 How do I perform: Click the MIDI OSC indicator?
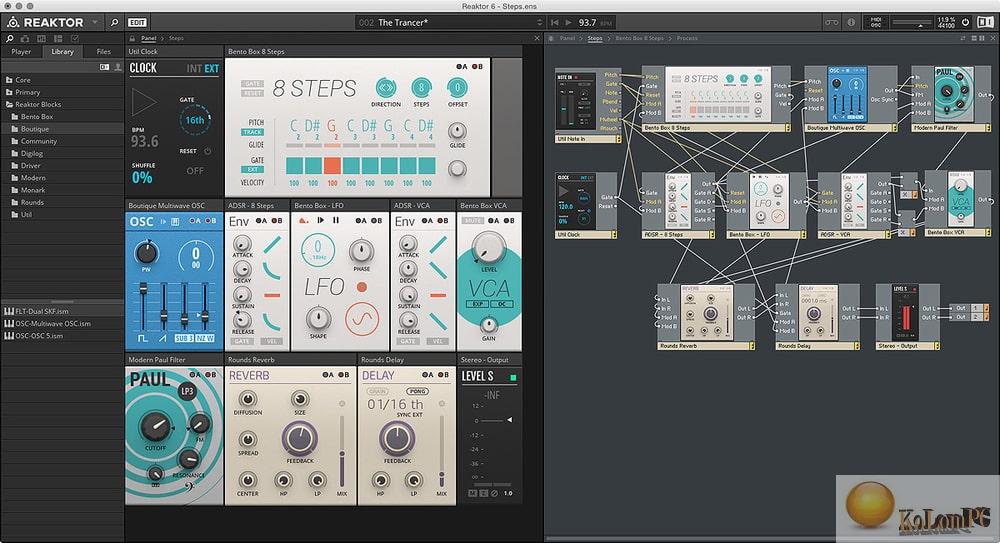tap(876, 22)
